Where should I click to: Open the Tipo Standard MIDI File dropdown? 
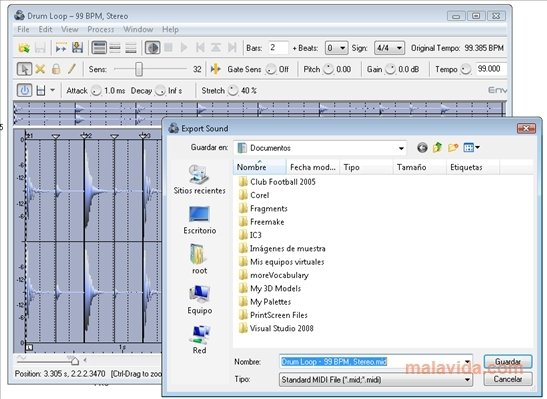376,379
